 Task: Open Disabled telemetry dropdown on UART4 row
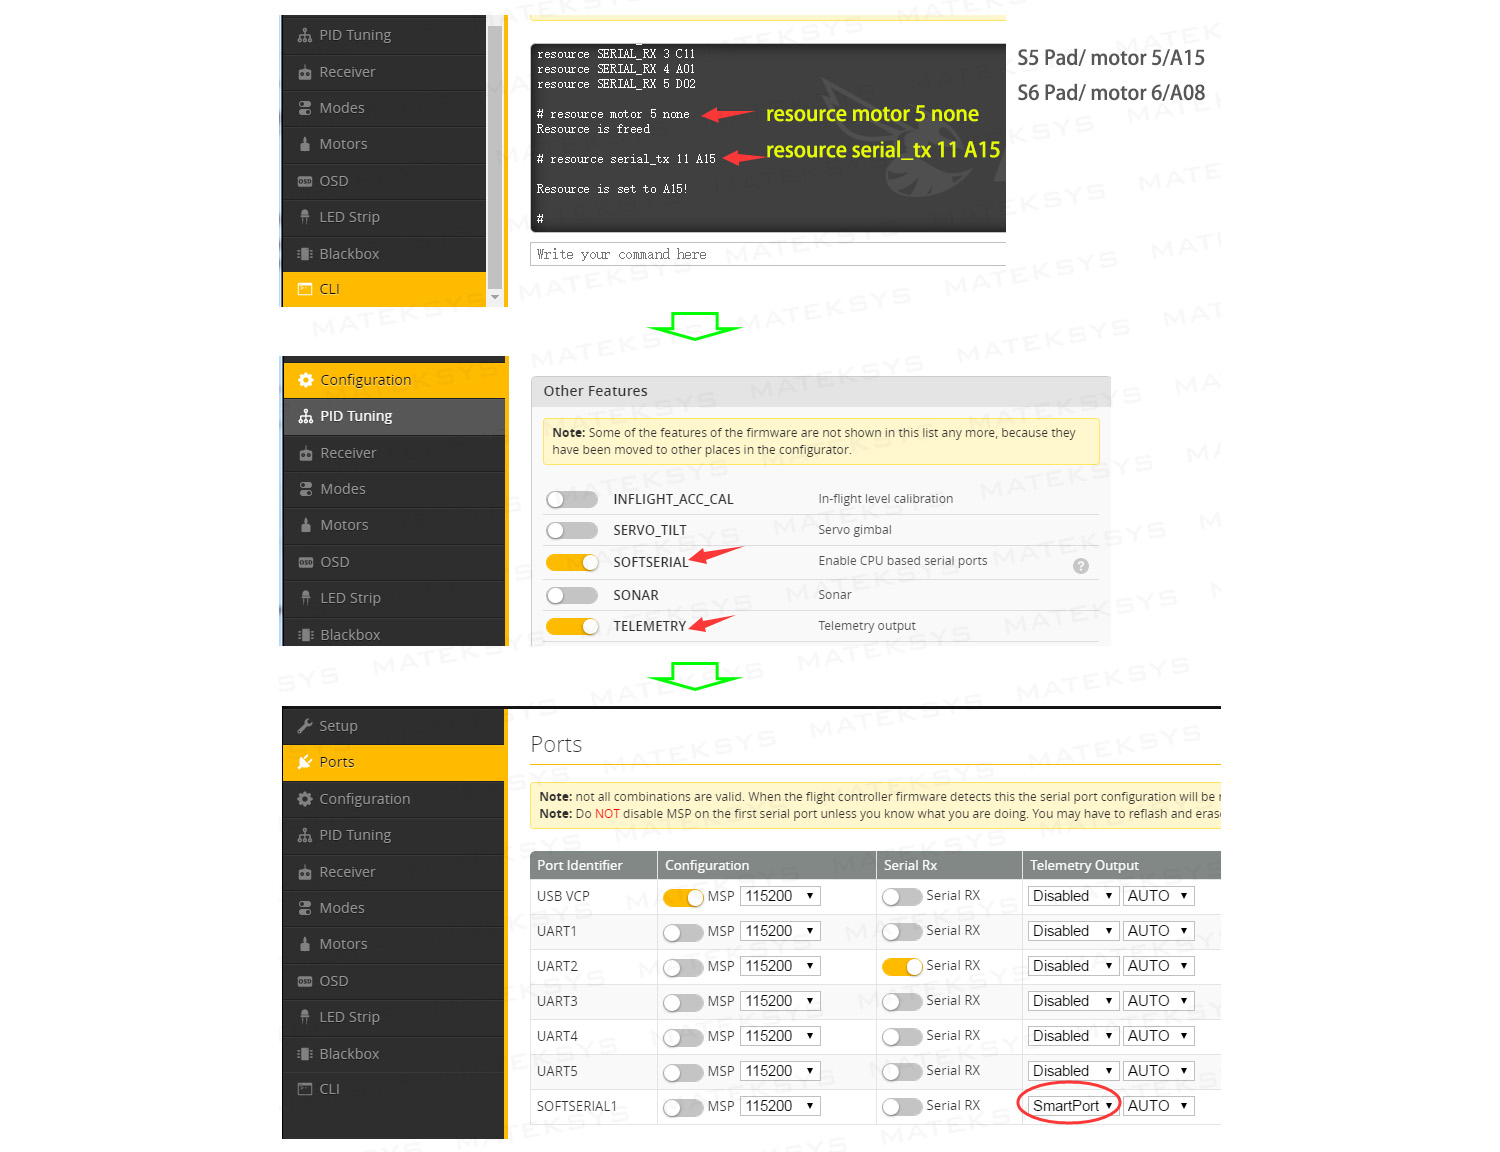(x=1073, y=1036)
